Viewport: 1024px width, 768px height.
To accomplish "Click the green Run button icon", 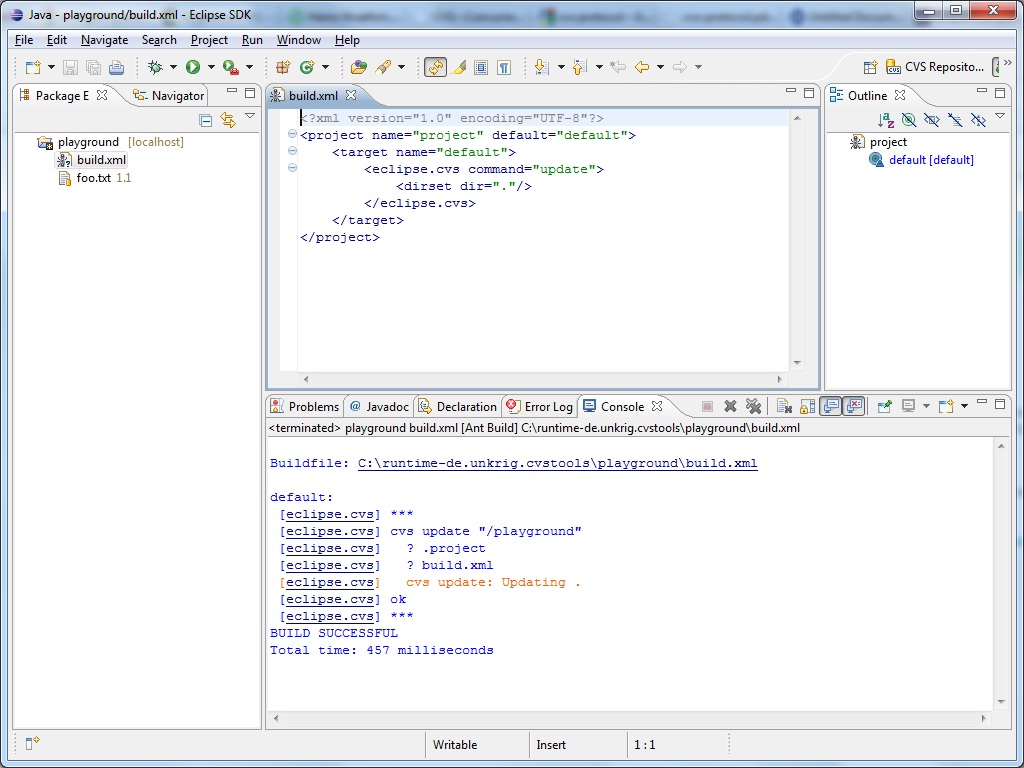I will tap(193, 67).
